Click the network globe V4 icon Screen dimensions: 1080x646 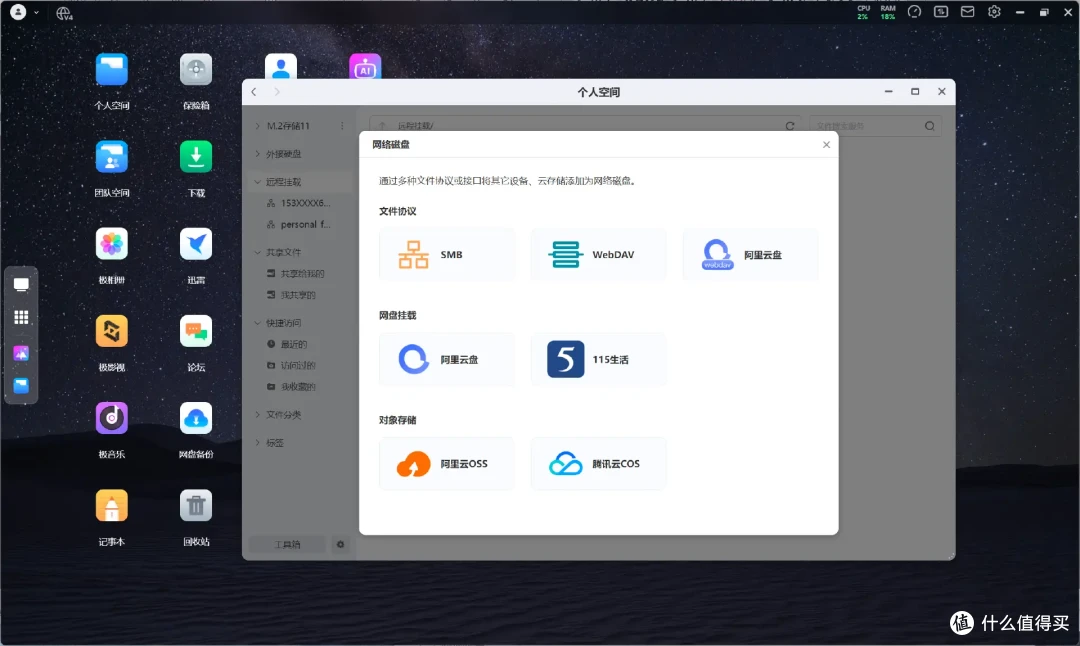click(64, 13)
